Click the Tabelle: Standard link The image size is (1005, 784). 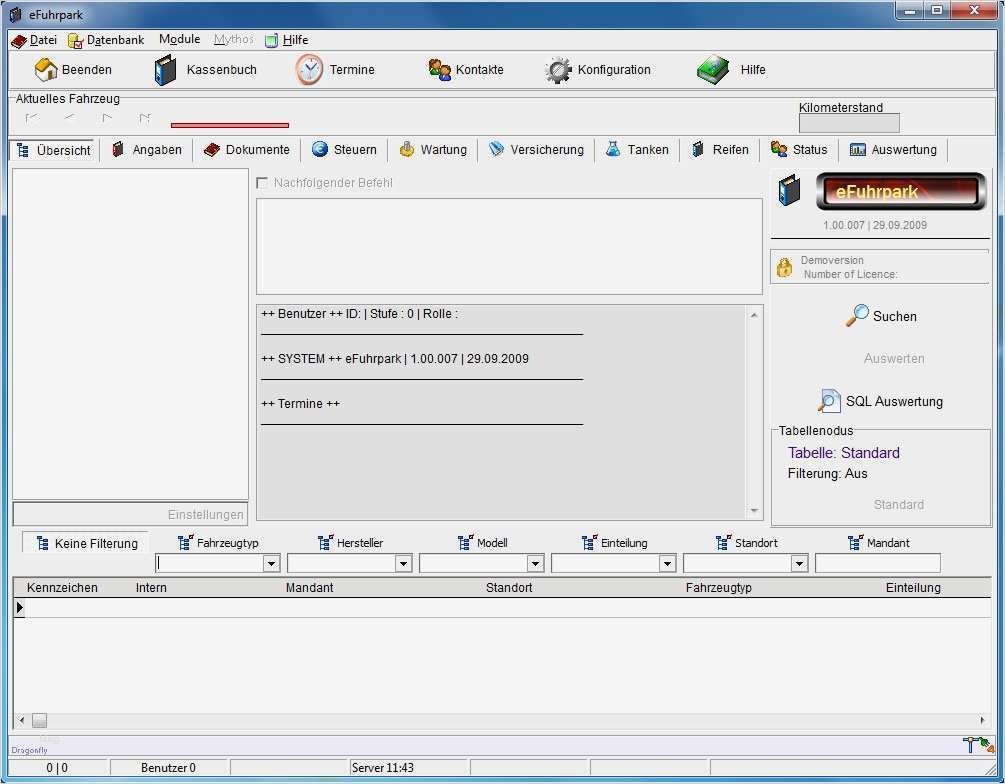point(843,453)
